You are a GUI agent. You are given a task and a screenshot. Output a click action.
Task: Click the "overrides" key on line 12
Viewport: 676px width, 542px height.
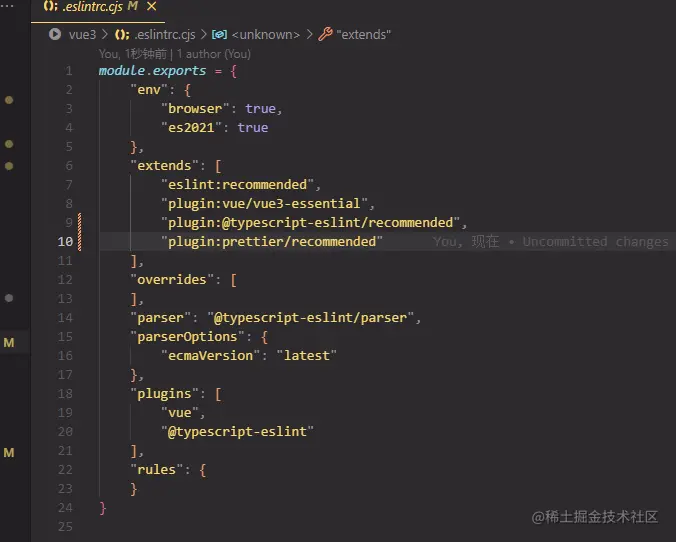[172, 279]
